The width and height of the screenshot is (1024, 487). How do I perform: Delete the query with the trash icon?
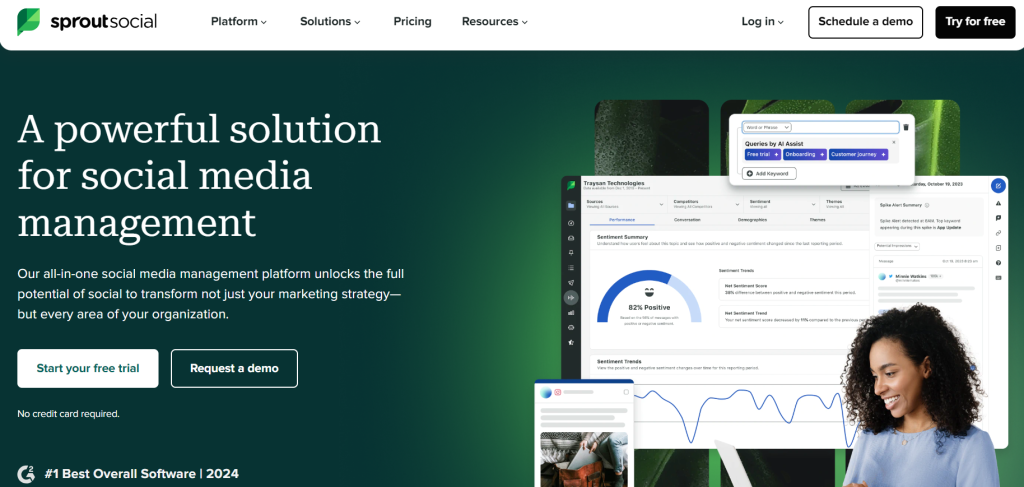click(x=906, y=127)
